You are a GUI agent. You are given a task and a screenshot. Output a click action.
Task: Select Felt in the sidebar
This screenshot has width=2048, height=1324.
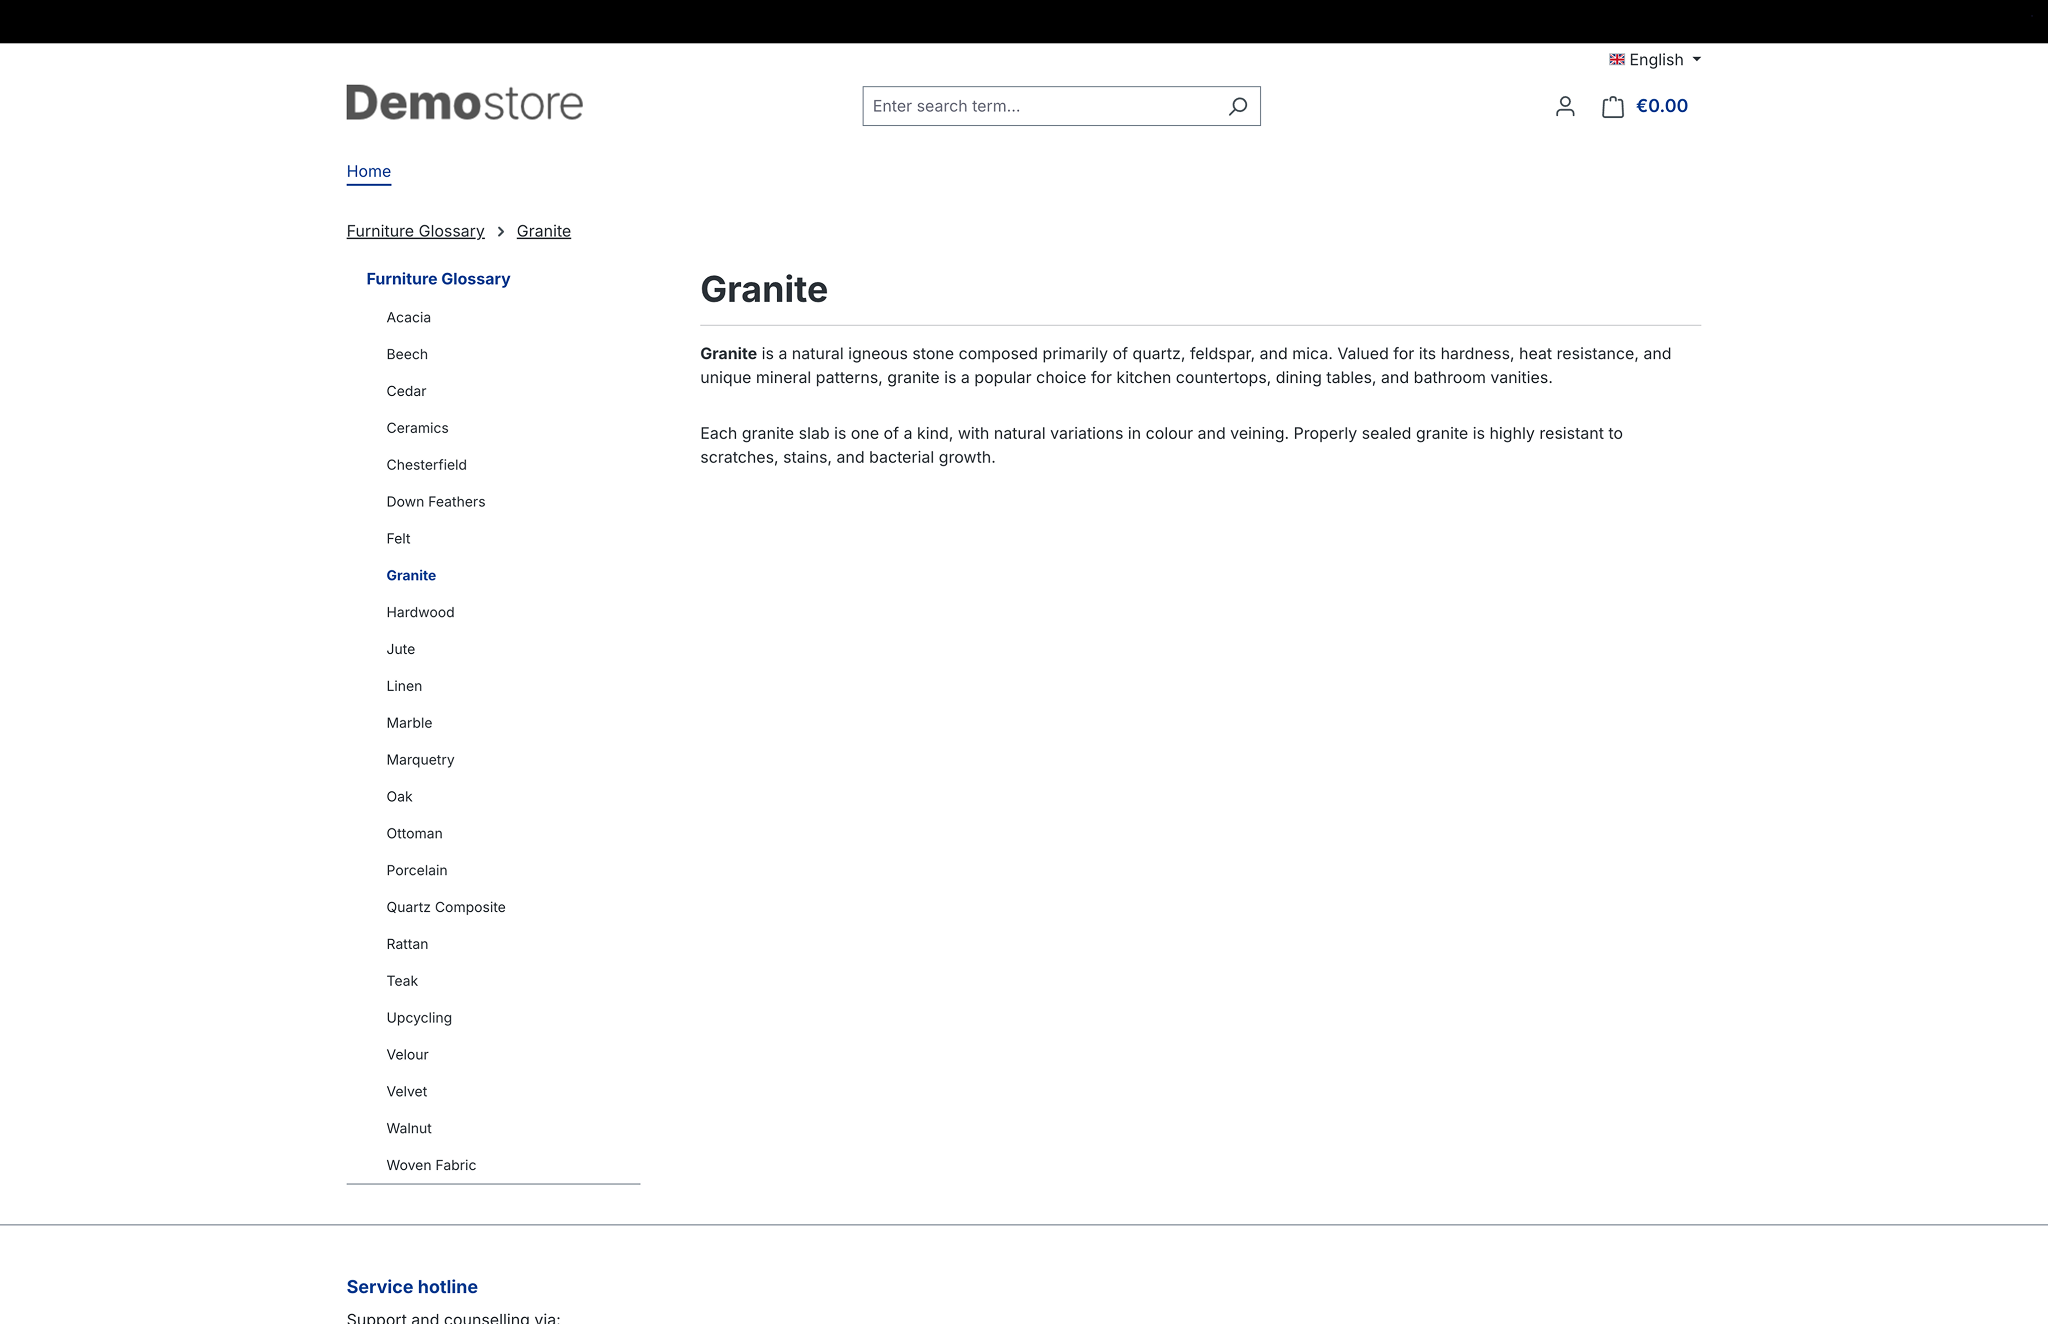tap(398, 539)
